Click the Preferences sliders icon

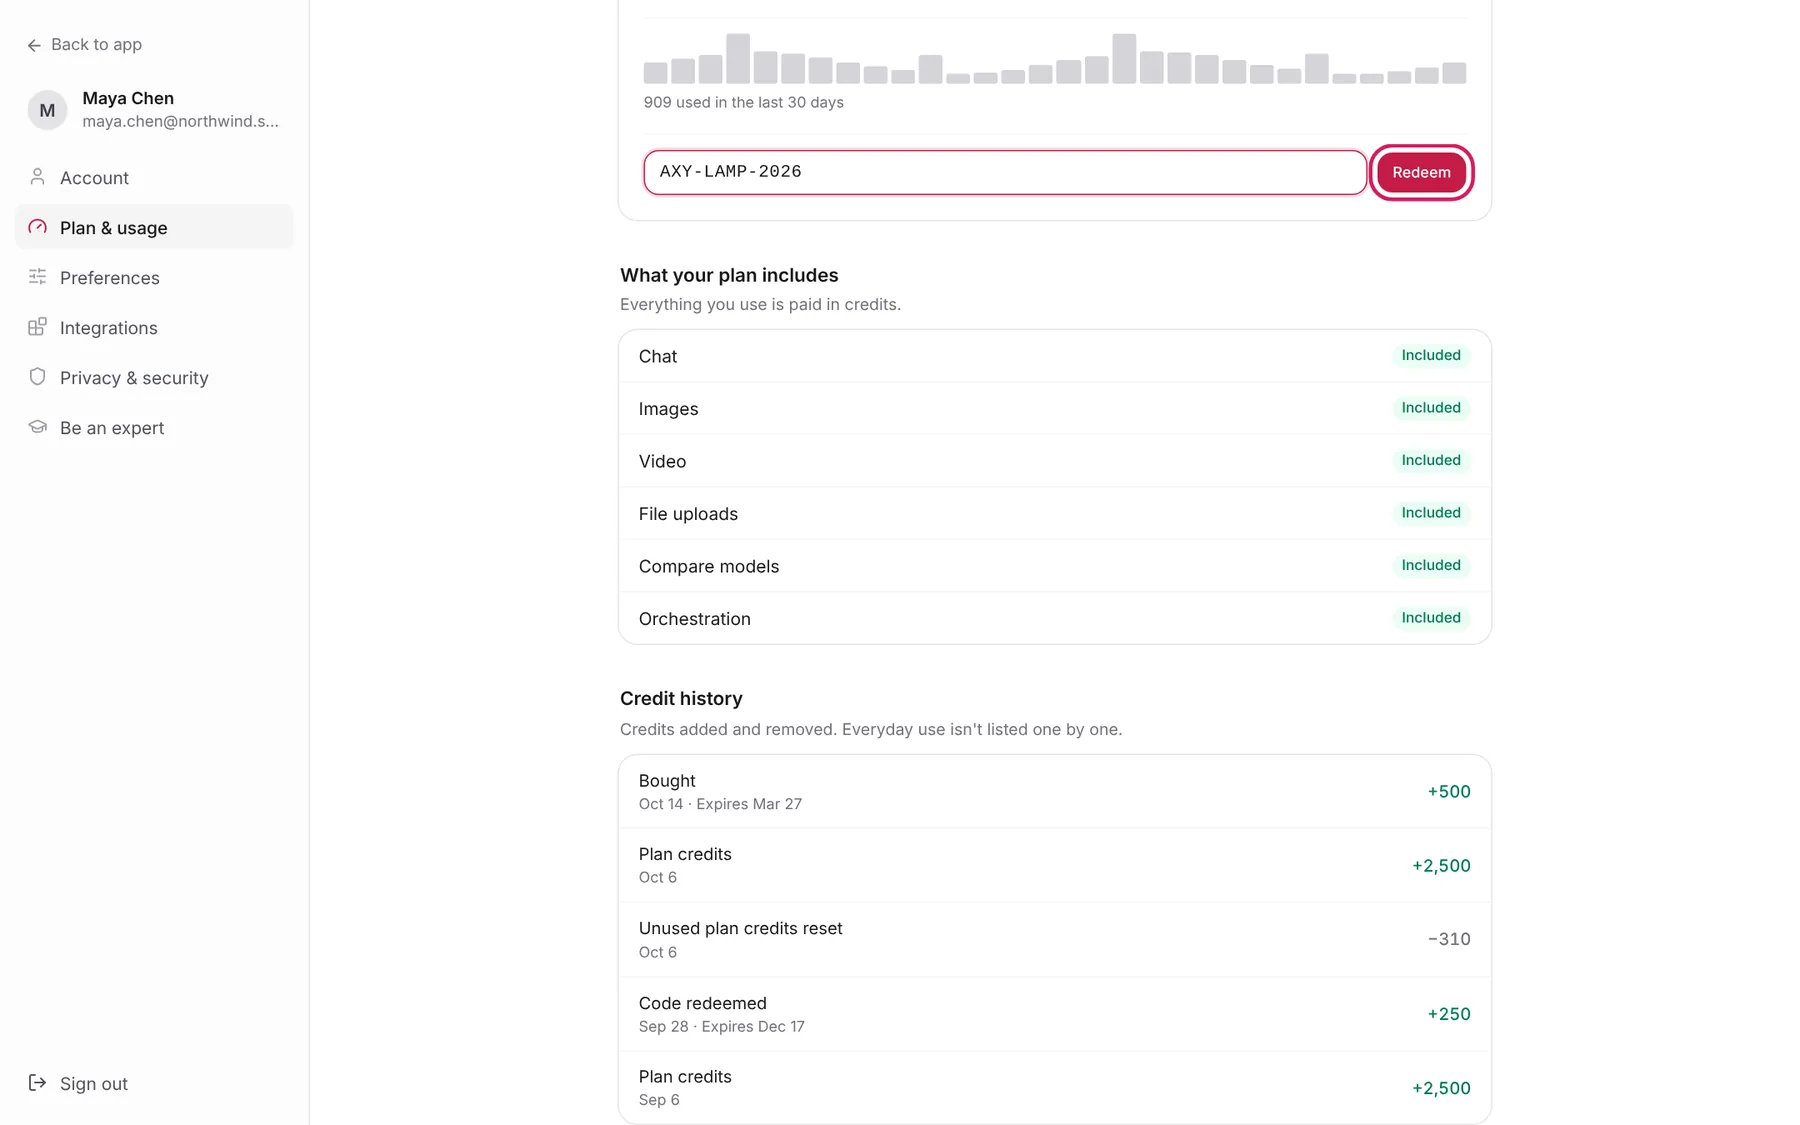coord(37,277)
